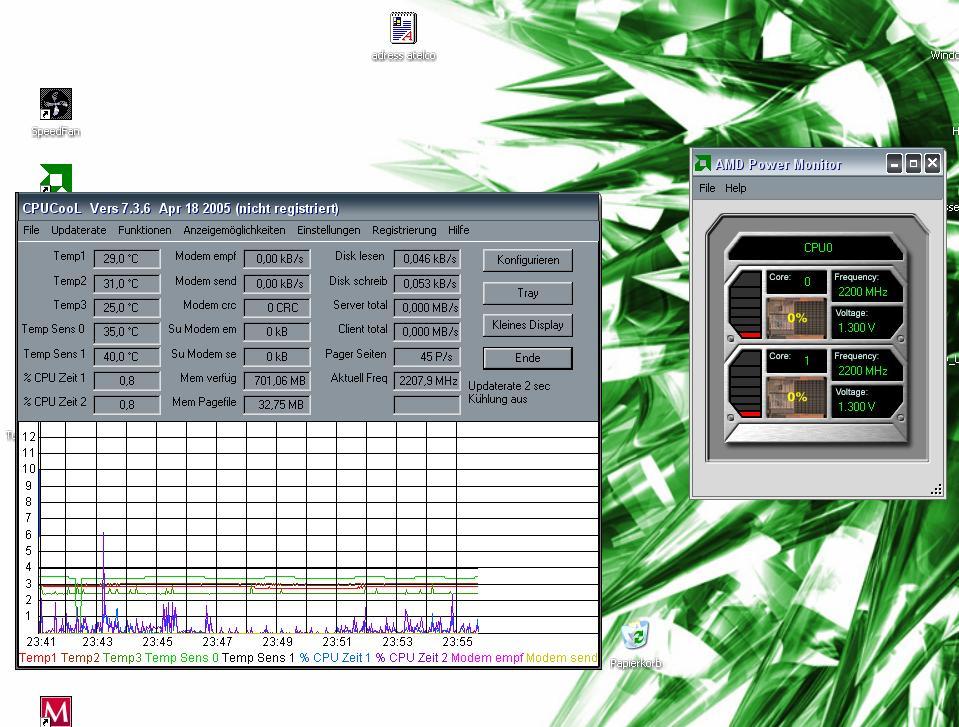Viewport: 959px width, 727px height.
Task: Click Core 0 Voltage 1.300 V readout
Action: (x=866, y=322)
